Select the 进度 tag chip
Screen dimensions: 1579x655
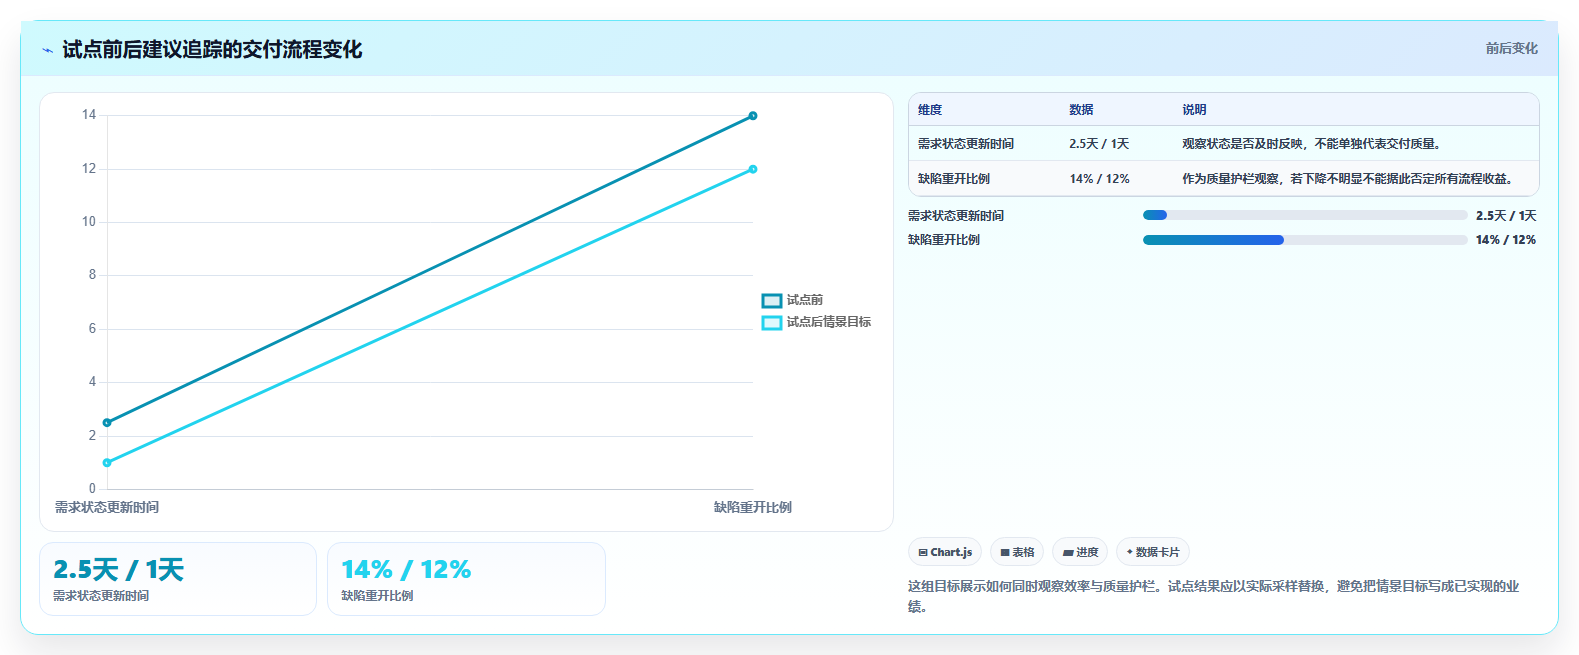pyautogui.click(x=1080, y=552)
